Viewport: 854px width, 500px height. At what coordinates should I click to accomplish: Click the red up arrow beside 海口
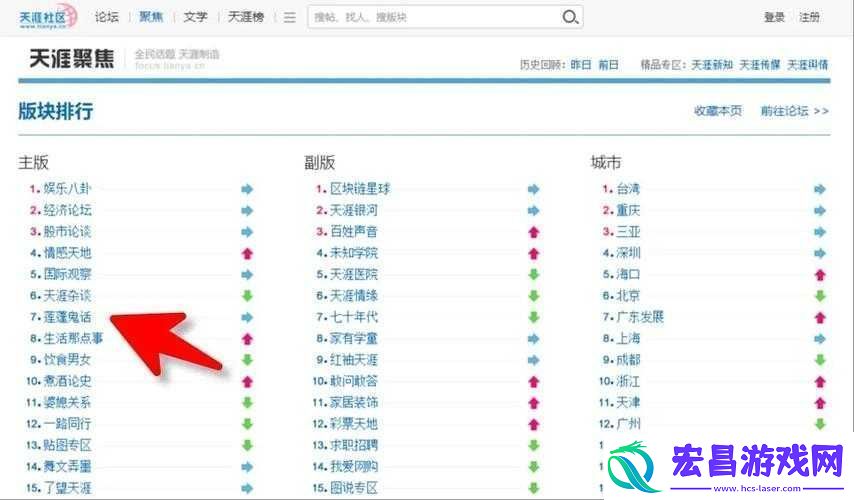pos(820,275)
